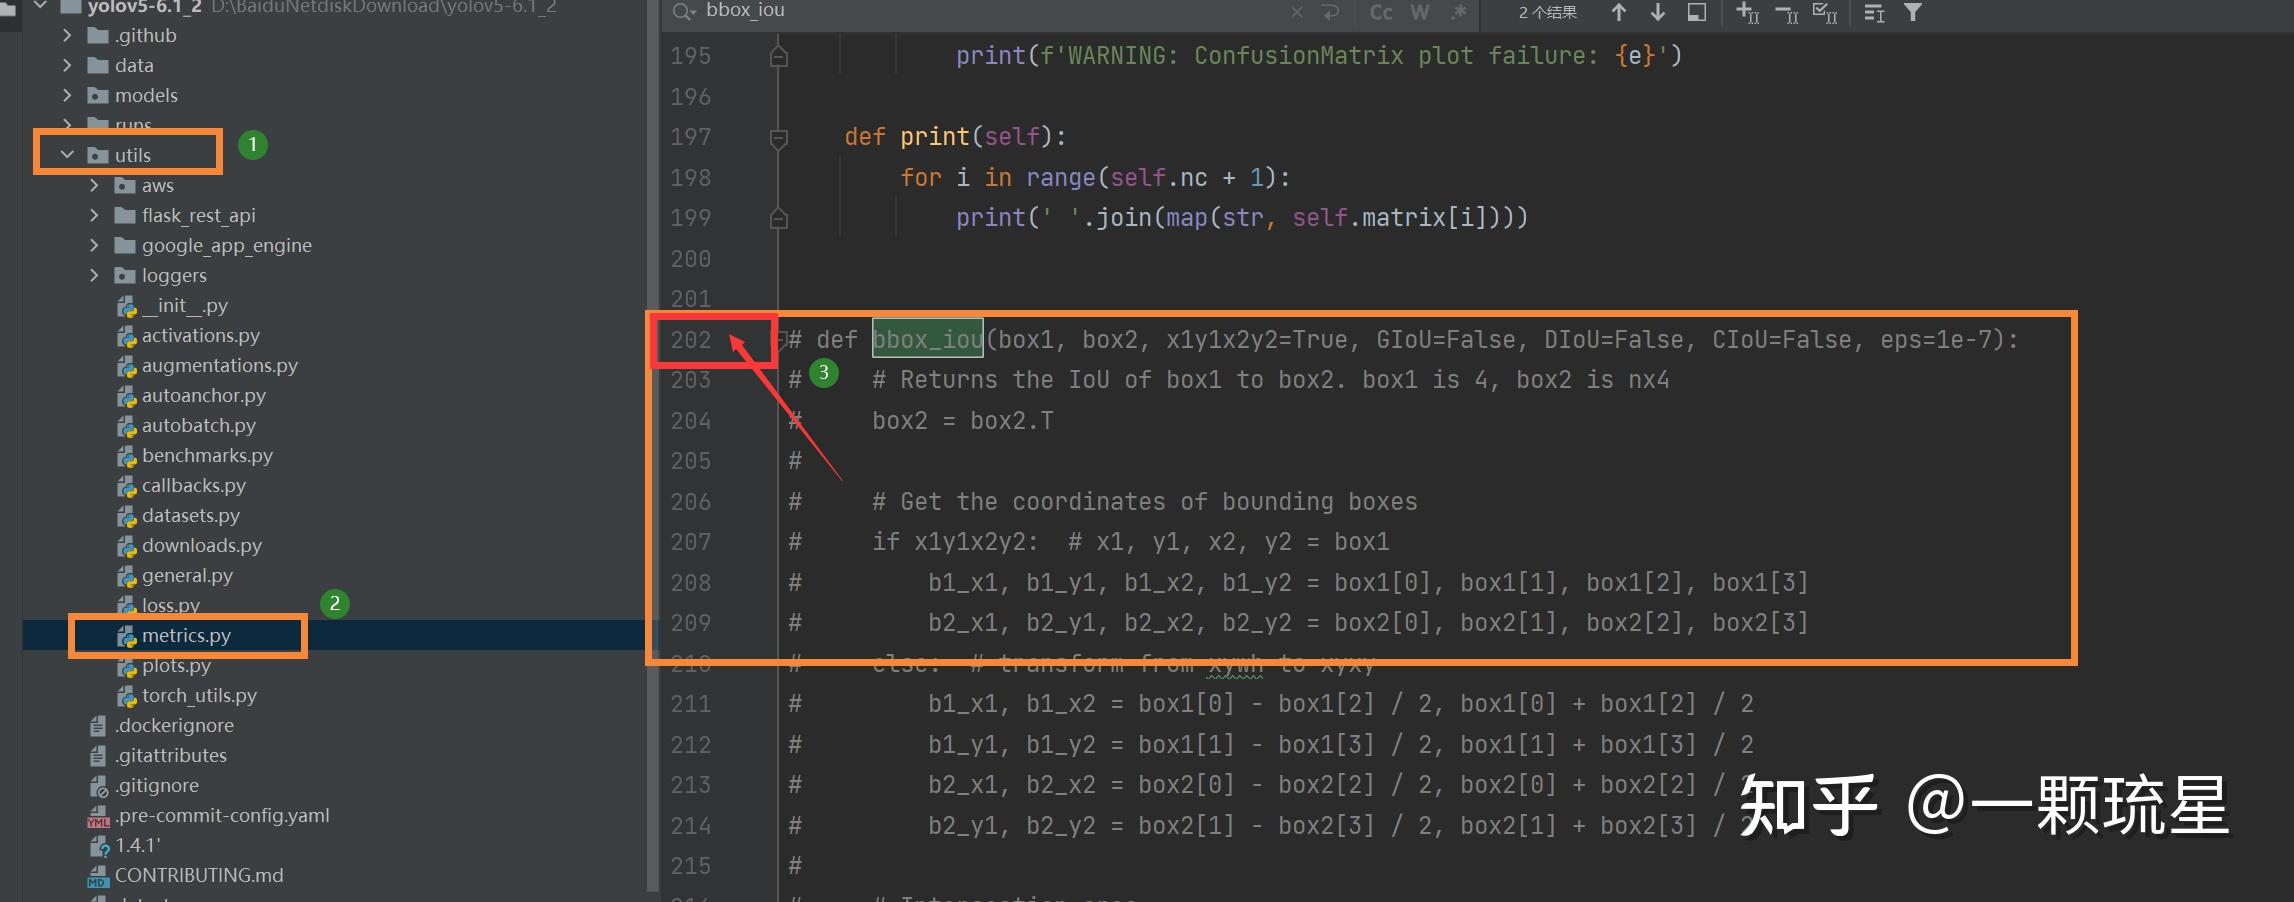Toggle multiline search mode icon
This screenshot has width=2294, height=902.
coord(1874,12)
